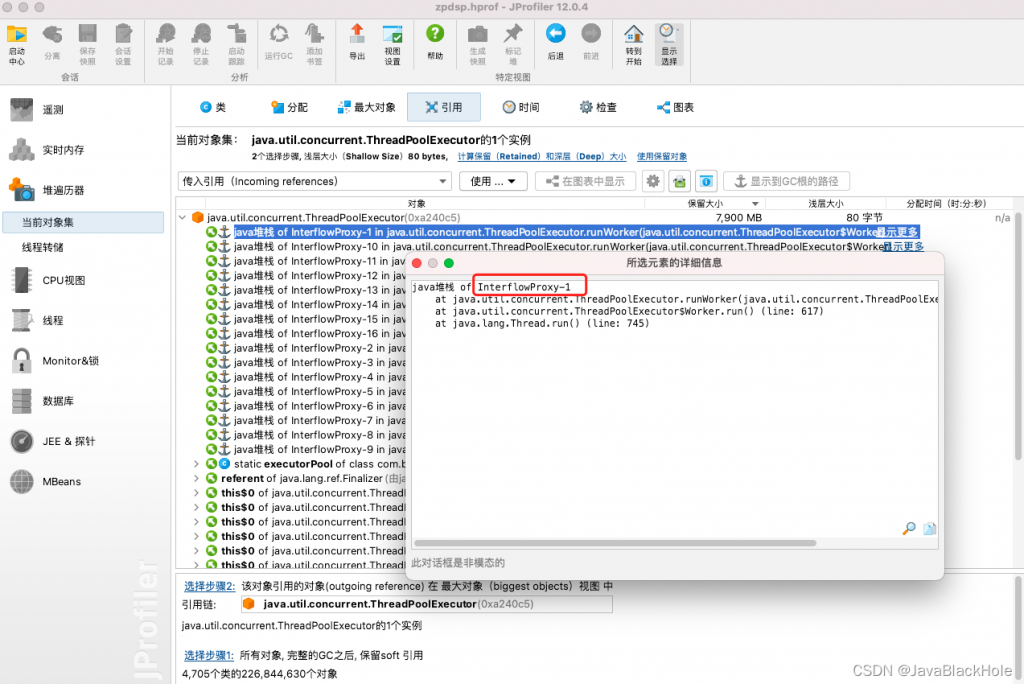Click the blue info icon in references toolbar
The width and height of the screenshot is (1024, 684).
point(706,181)
